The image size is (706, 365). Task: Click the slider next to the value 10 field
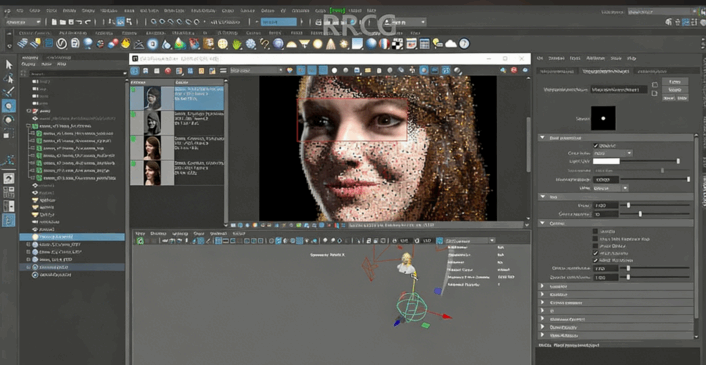pyautogui.click(x=656, y=214)
